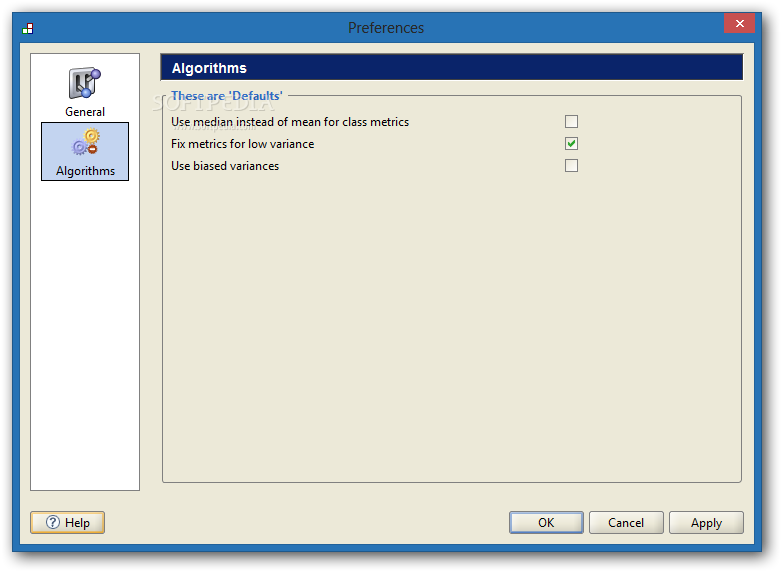Click the 'Fix metrics for low variance' label

tap(242, 144)
